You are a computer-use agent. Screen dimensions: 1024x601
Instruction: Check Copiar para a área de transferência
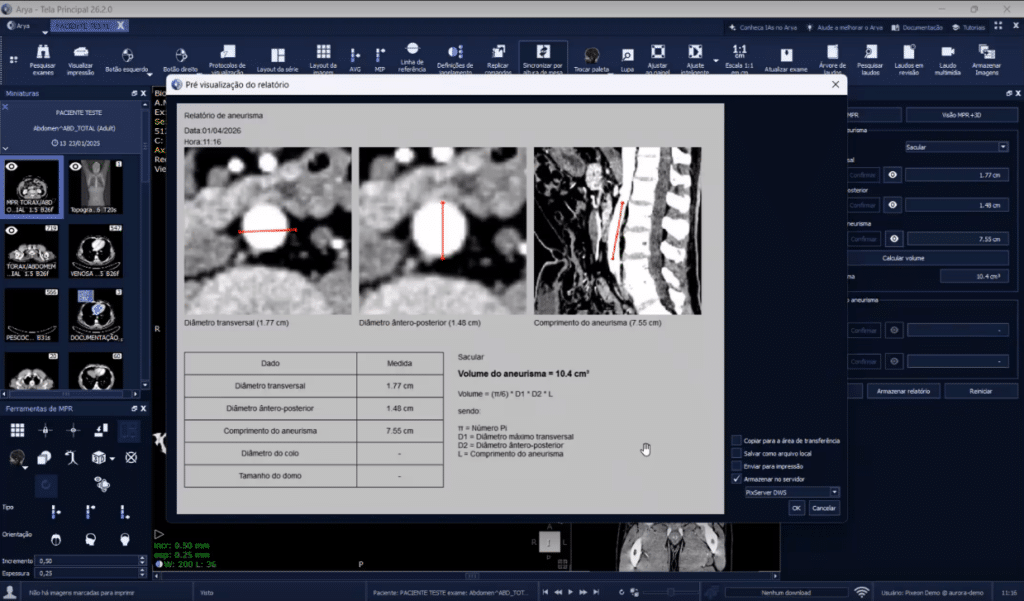click(736, 440)
